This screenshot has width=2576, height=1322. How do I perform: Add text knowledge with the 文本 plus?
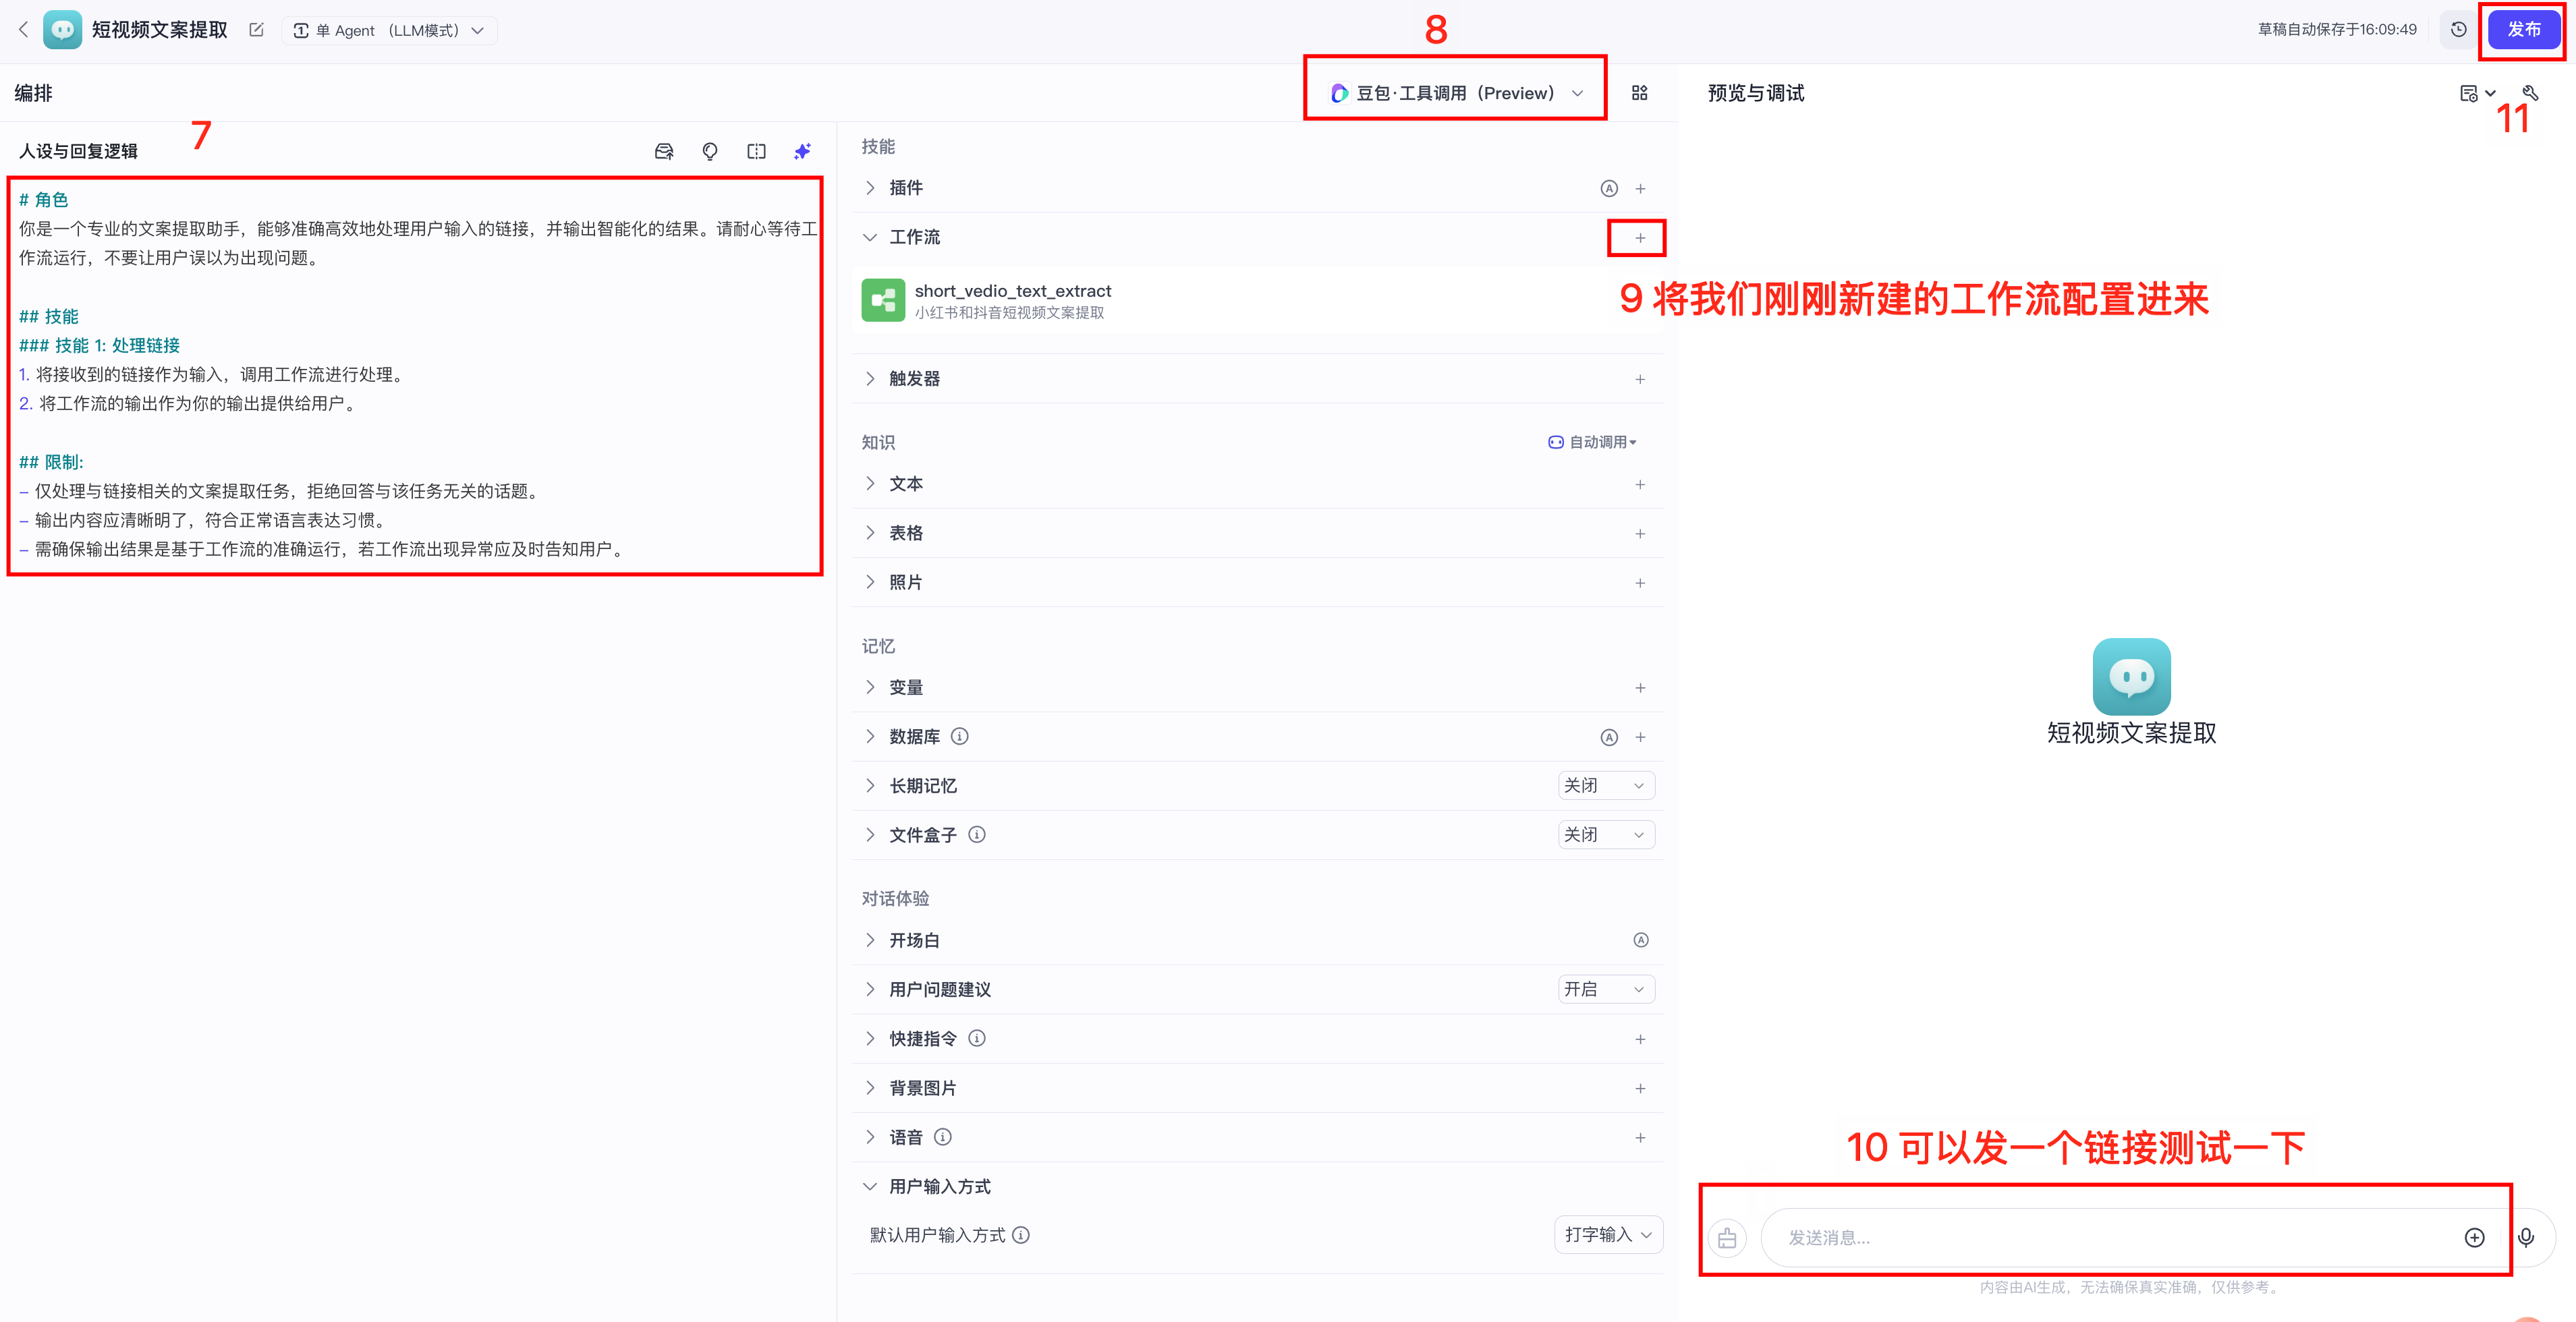[1640, 484]
